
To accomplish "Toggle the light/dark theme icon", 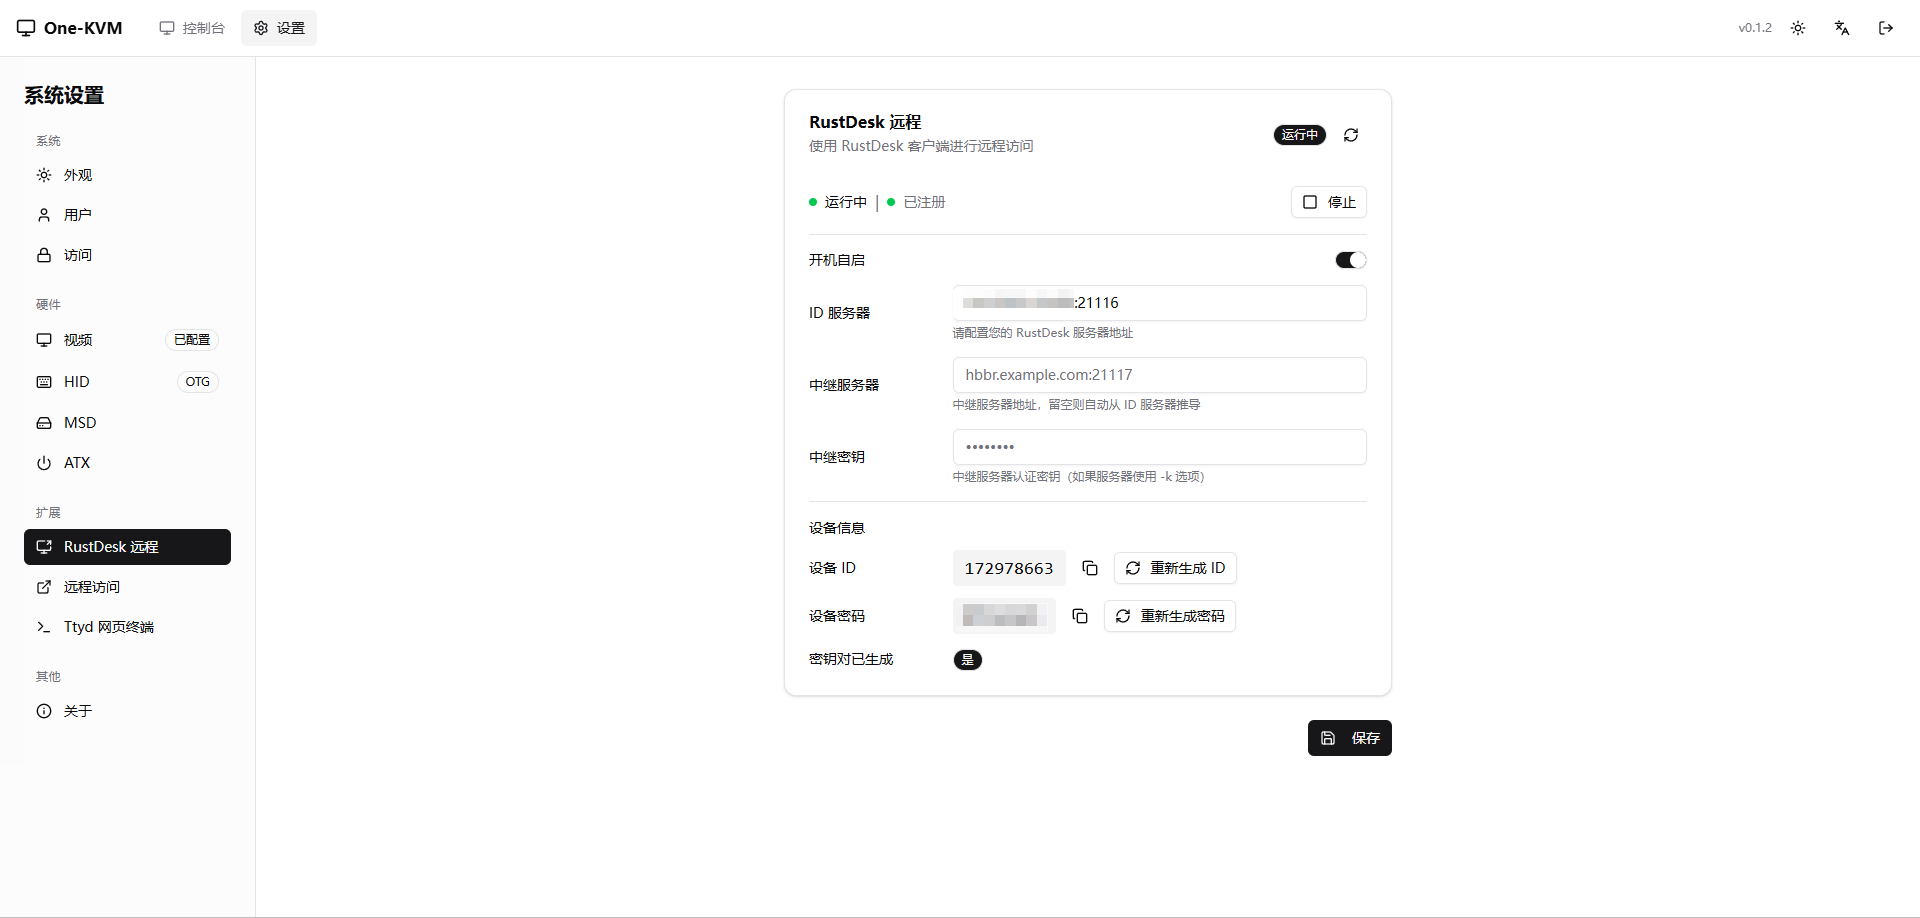I will click(1798, 28).
